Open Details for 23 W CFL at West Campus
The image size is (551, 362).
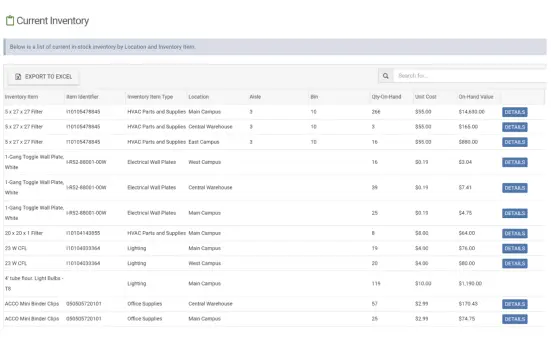point(514,264)
